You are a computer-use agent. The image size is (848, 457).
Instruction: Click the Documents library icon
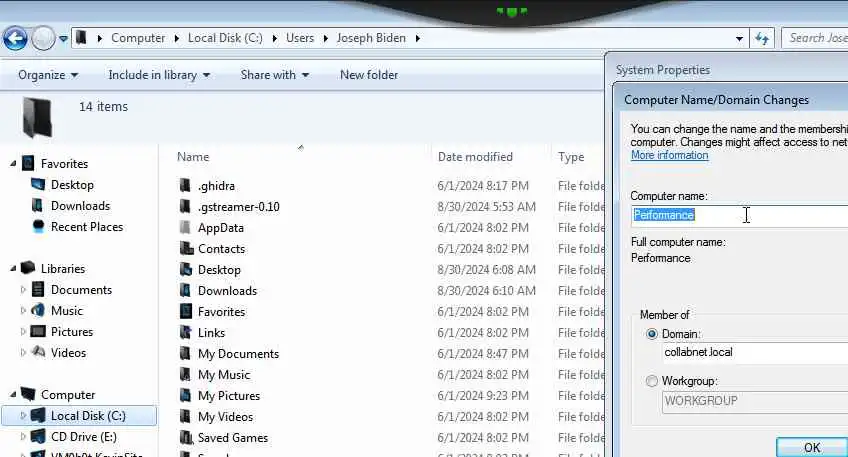tap(38, 289)
